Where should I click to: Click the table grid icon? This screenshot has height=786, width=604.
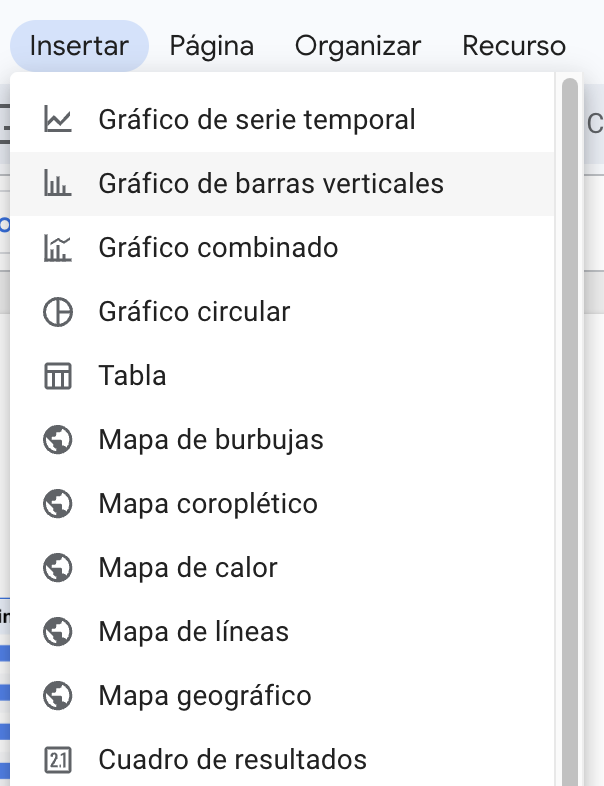[x=58, y=376]
